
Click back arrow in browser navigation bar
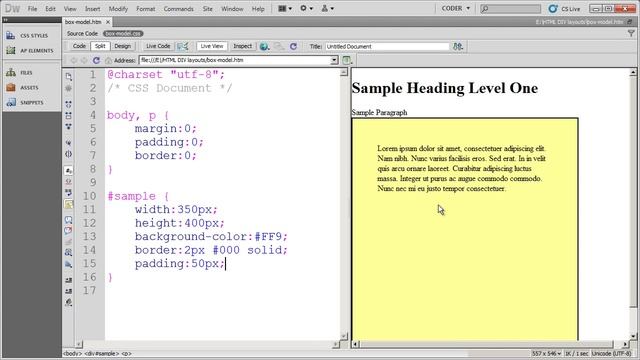click(74, 60)
